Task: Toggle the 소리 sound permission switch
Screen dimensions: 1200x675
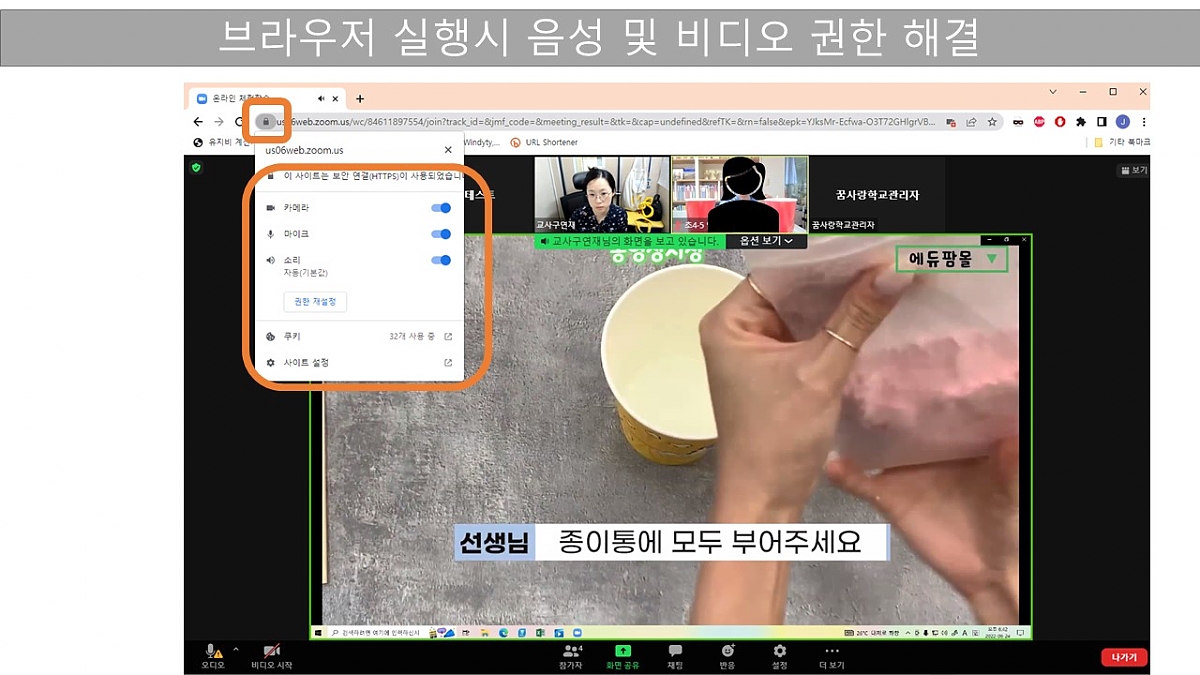Action: tap(441, 260)
